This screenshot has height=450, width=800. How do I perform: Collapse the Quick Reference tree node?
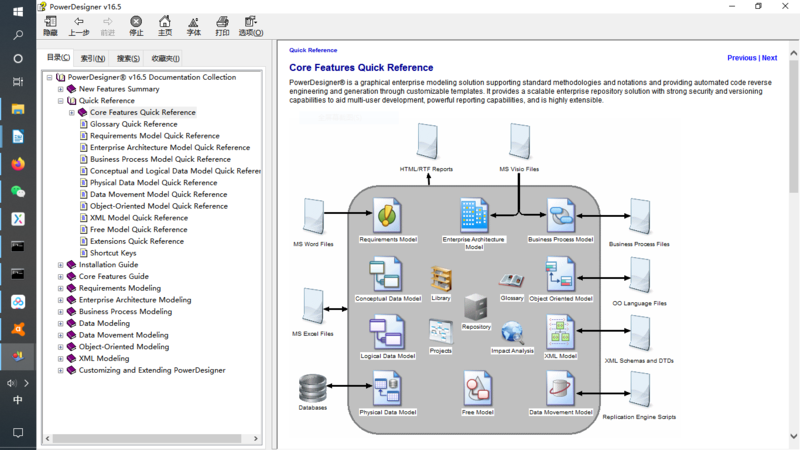point(60,101)
